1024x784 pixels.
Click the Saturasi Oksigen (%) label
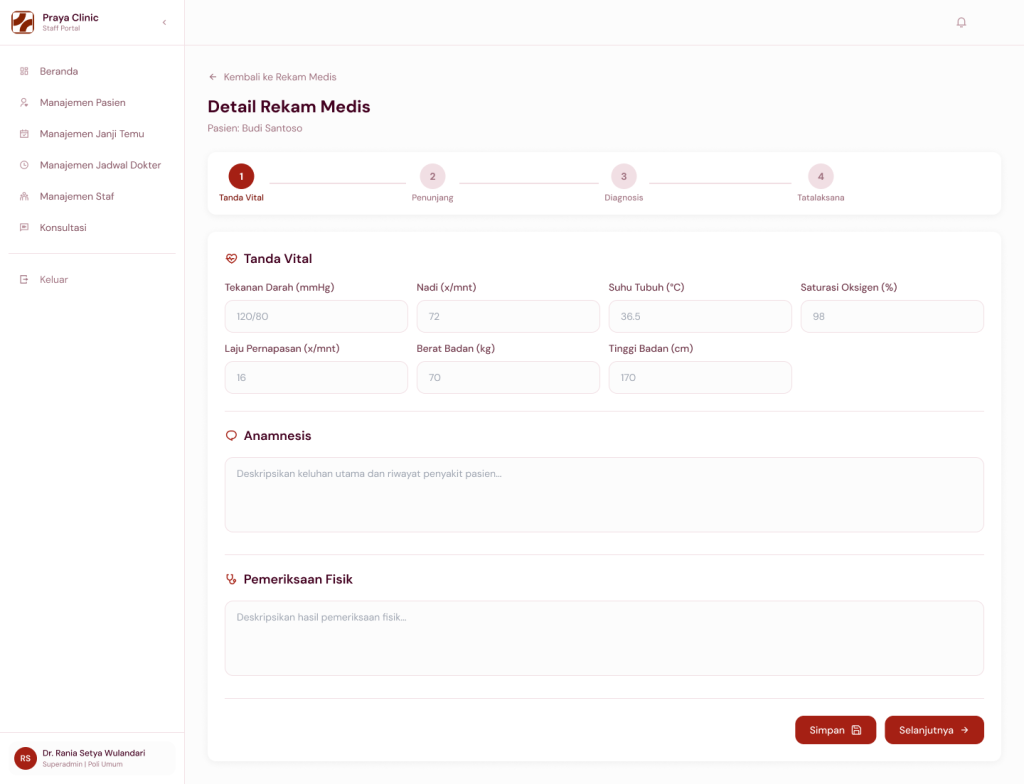[x=848, y=287]
